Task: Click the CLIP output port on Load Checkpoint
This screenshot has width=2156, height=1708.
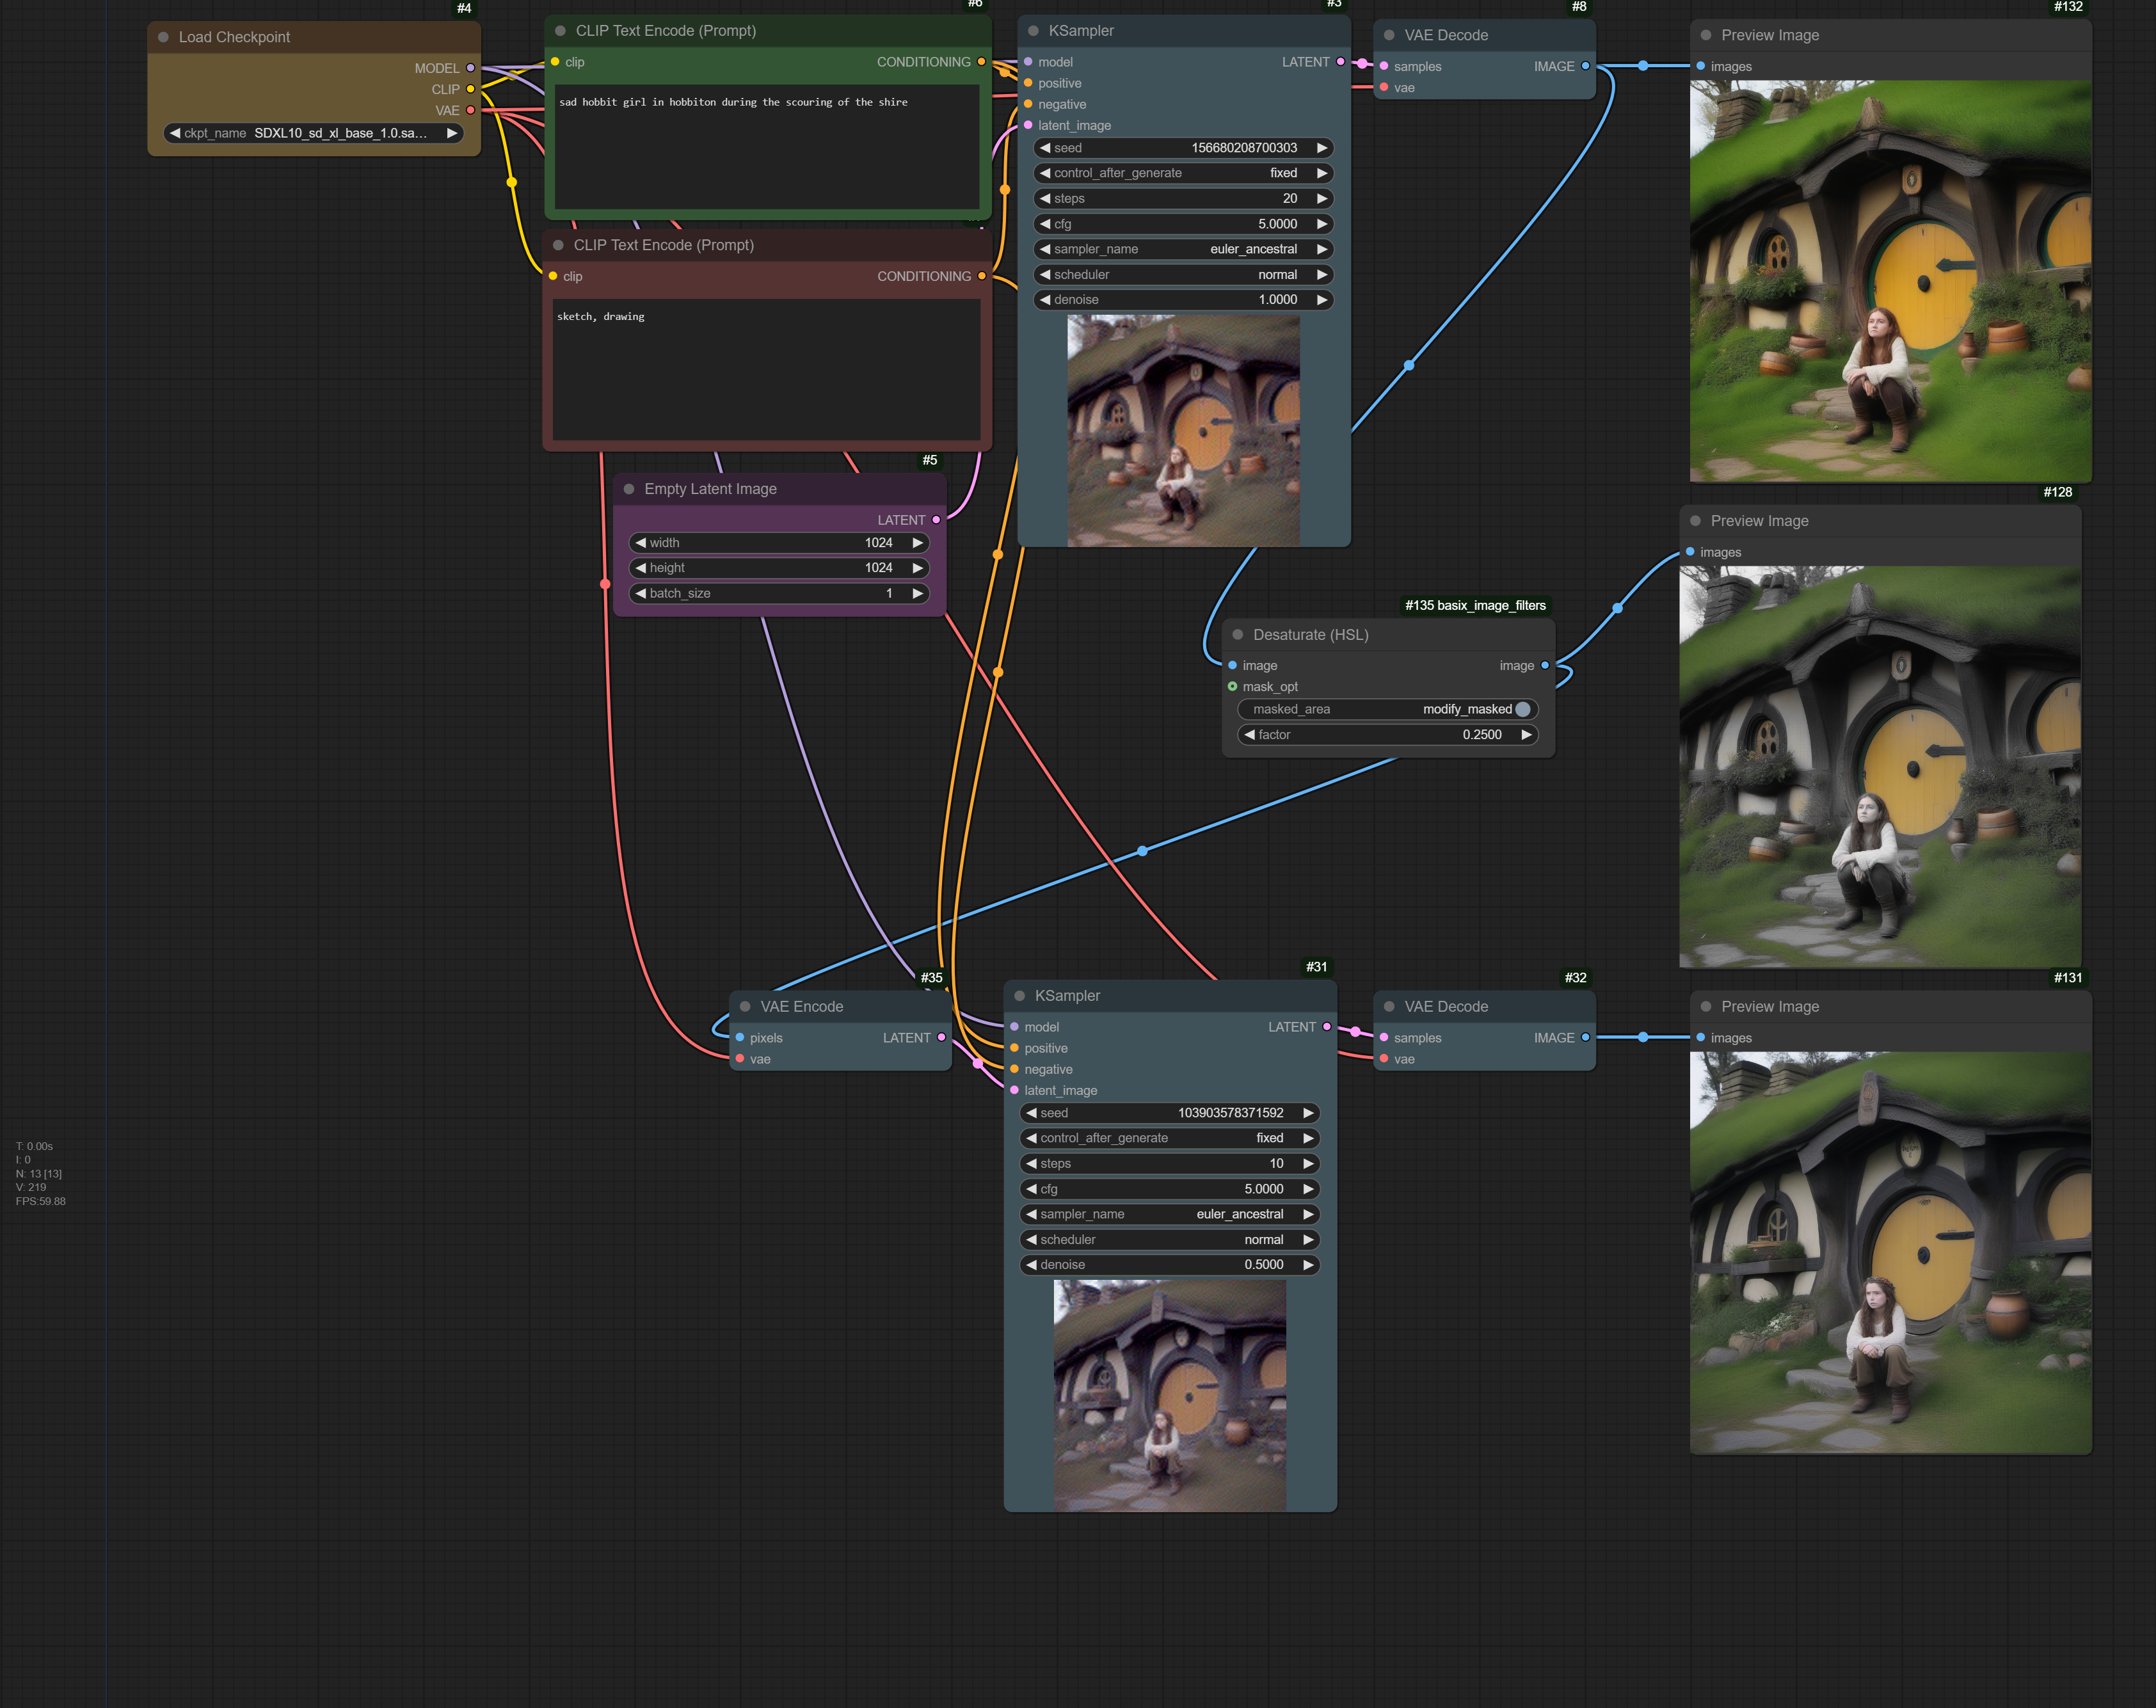Action: (471, 89)
